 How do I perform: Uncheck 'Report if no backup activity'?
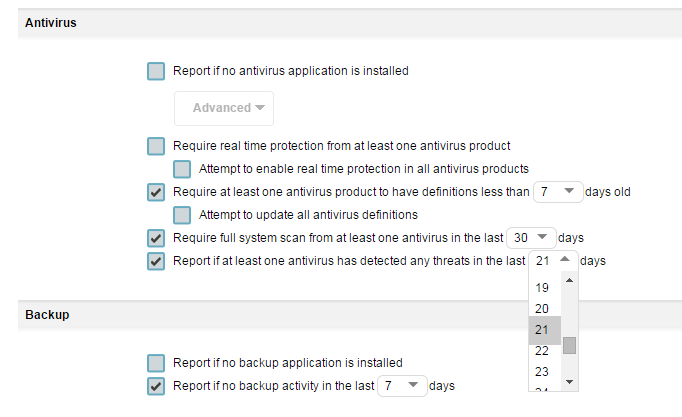pos(156,386)
